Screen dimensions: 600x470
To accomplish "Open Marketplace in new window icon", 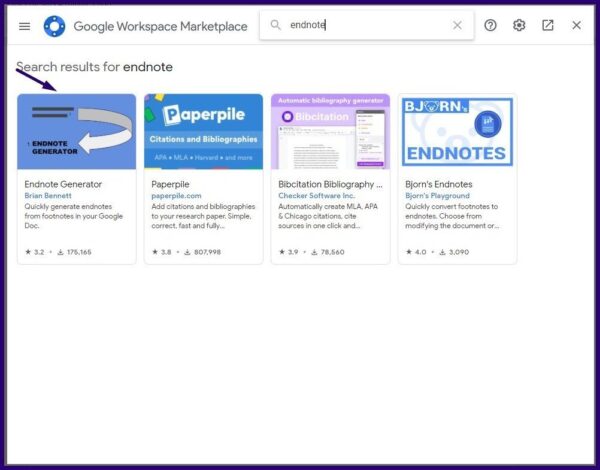I will 548,25.
